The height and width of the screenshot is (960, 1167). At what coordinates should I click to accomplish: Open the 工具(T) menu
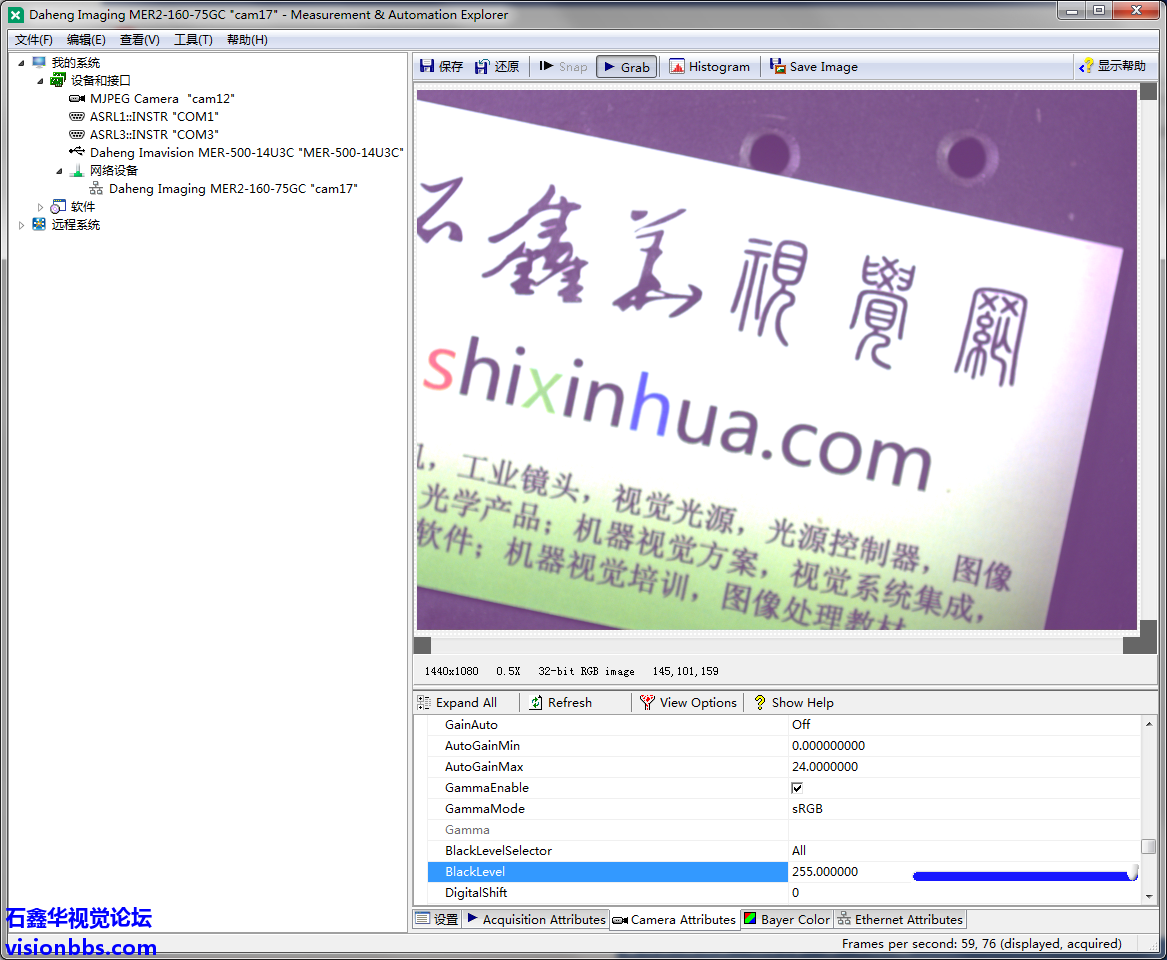pyautogui.click(x=193, y=40)
